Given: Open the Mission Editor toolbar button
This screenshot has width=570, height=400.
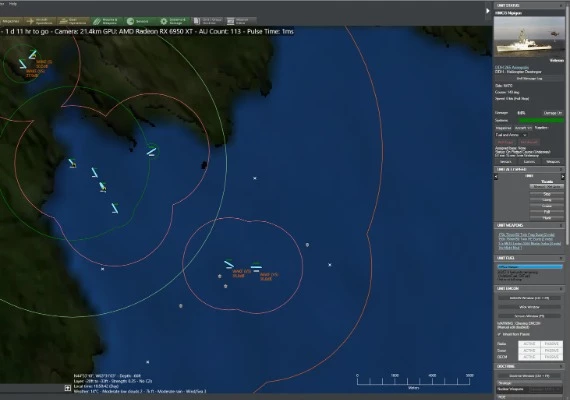Looking at the screenshot, I should 241,21.
